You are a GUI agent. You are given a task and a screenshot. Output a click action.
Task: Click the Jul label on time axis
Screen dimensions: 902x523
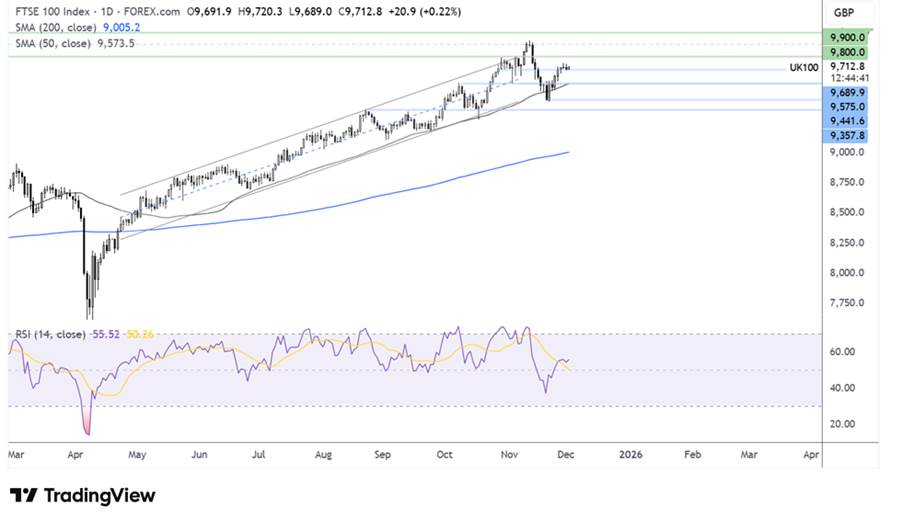point(260,453)
